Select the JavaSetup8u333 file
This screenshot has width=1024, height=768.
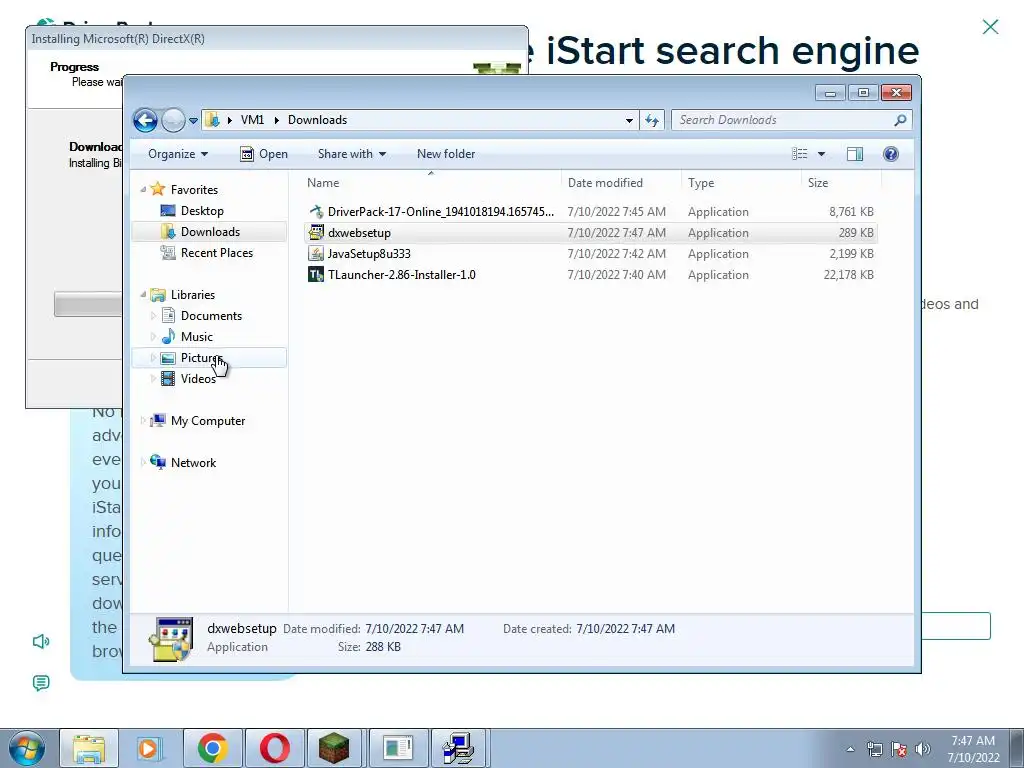point(590,253)
